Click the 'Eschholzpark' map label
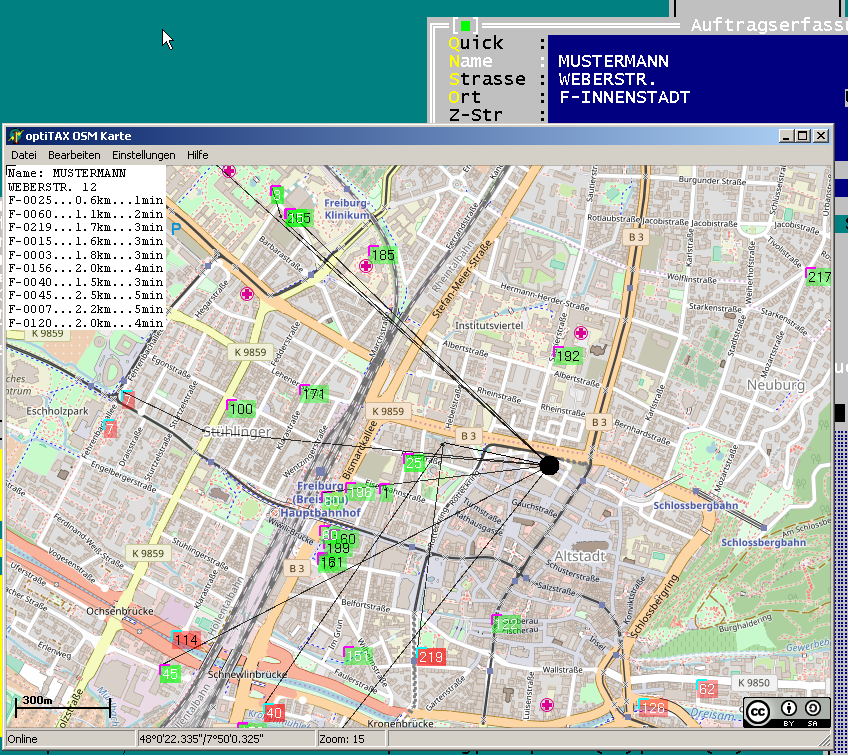This screenshot has height=755, width=848. click(x=57, y=411)
